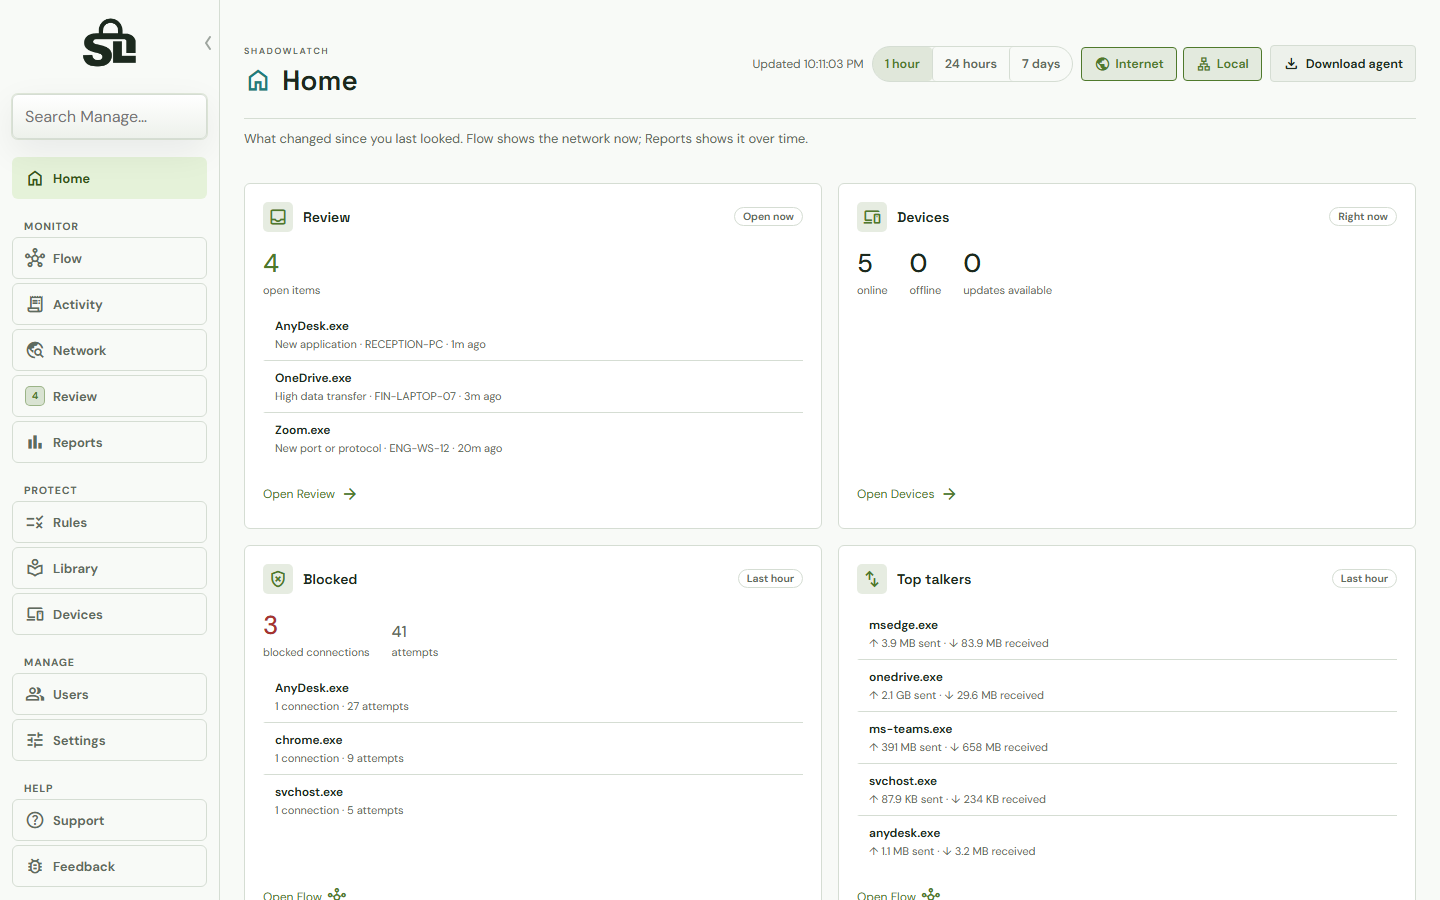The width and height of the screenshot is (1440, 900).
Task: Switch time range to 24 hours
Action: click(971, 64)
